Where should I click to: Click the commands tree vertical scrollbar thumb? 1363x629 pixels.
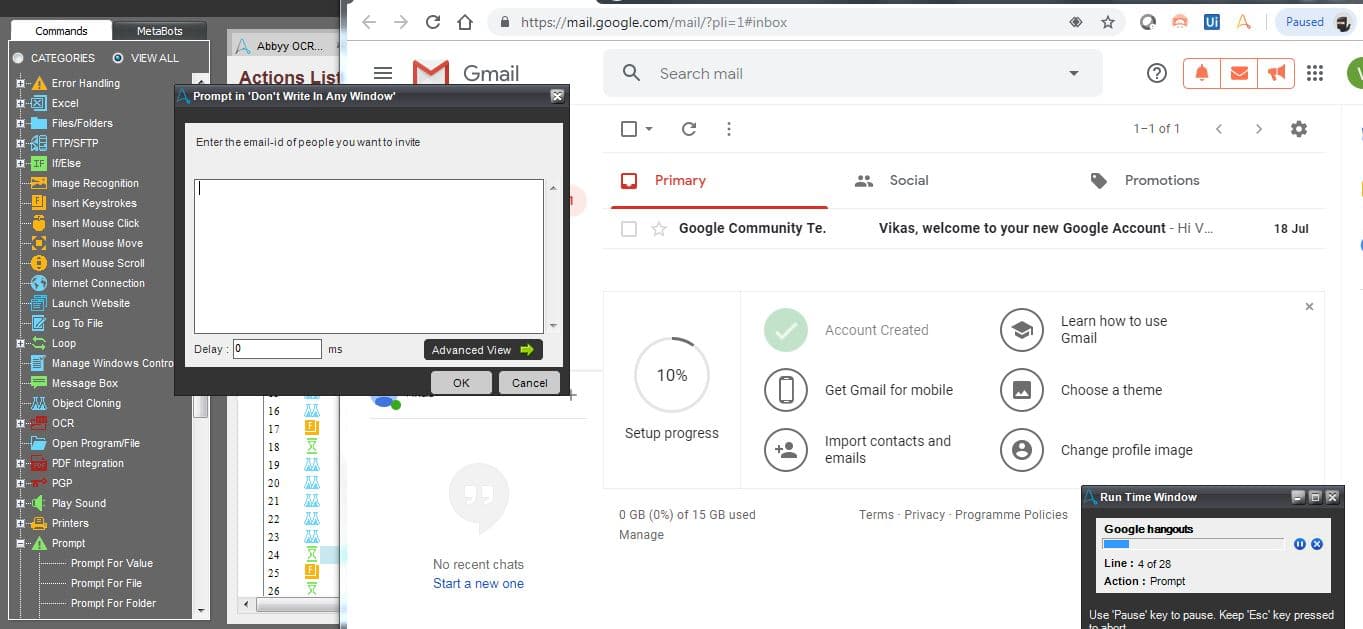[x=201, y=405]
